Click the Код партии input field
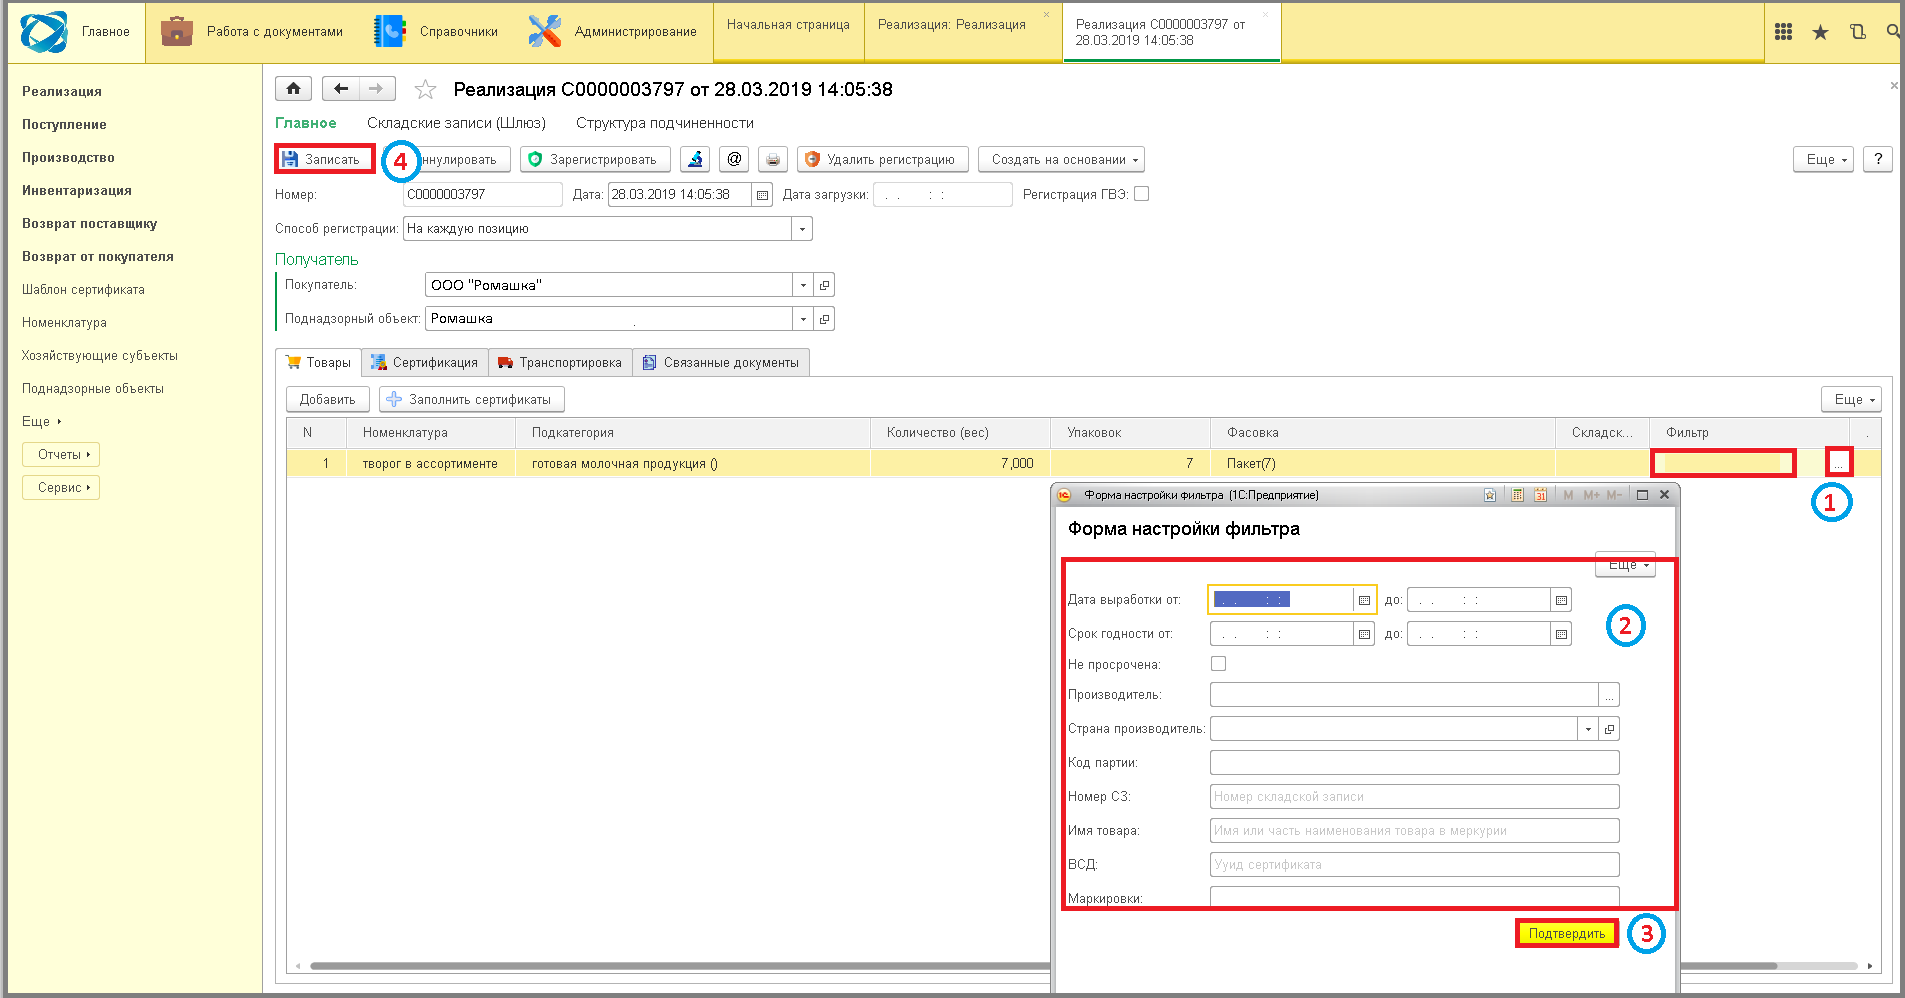 click(x=1414, y=763)
